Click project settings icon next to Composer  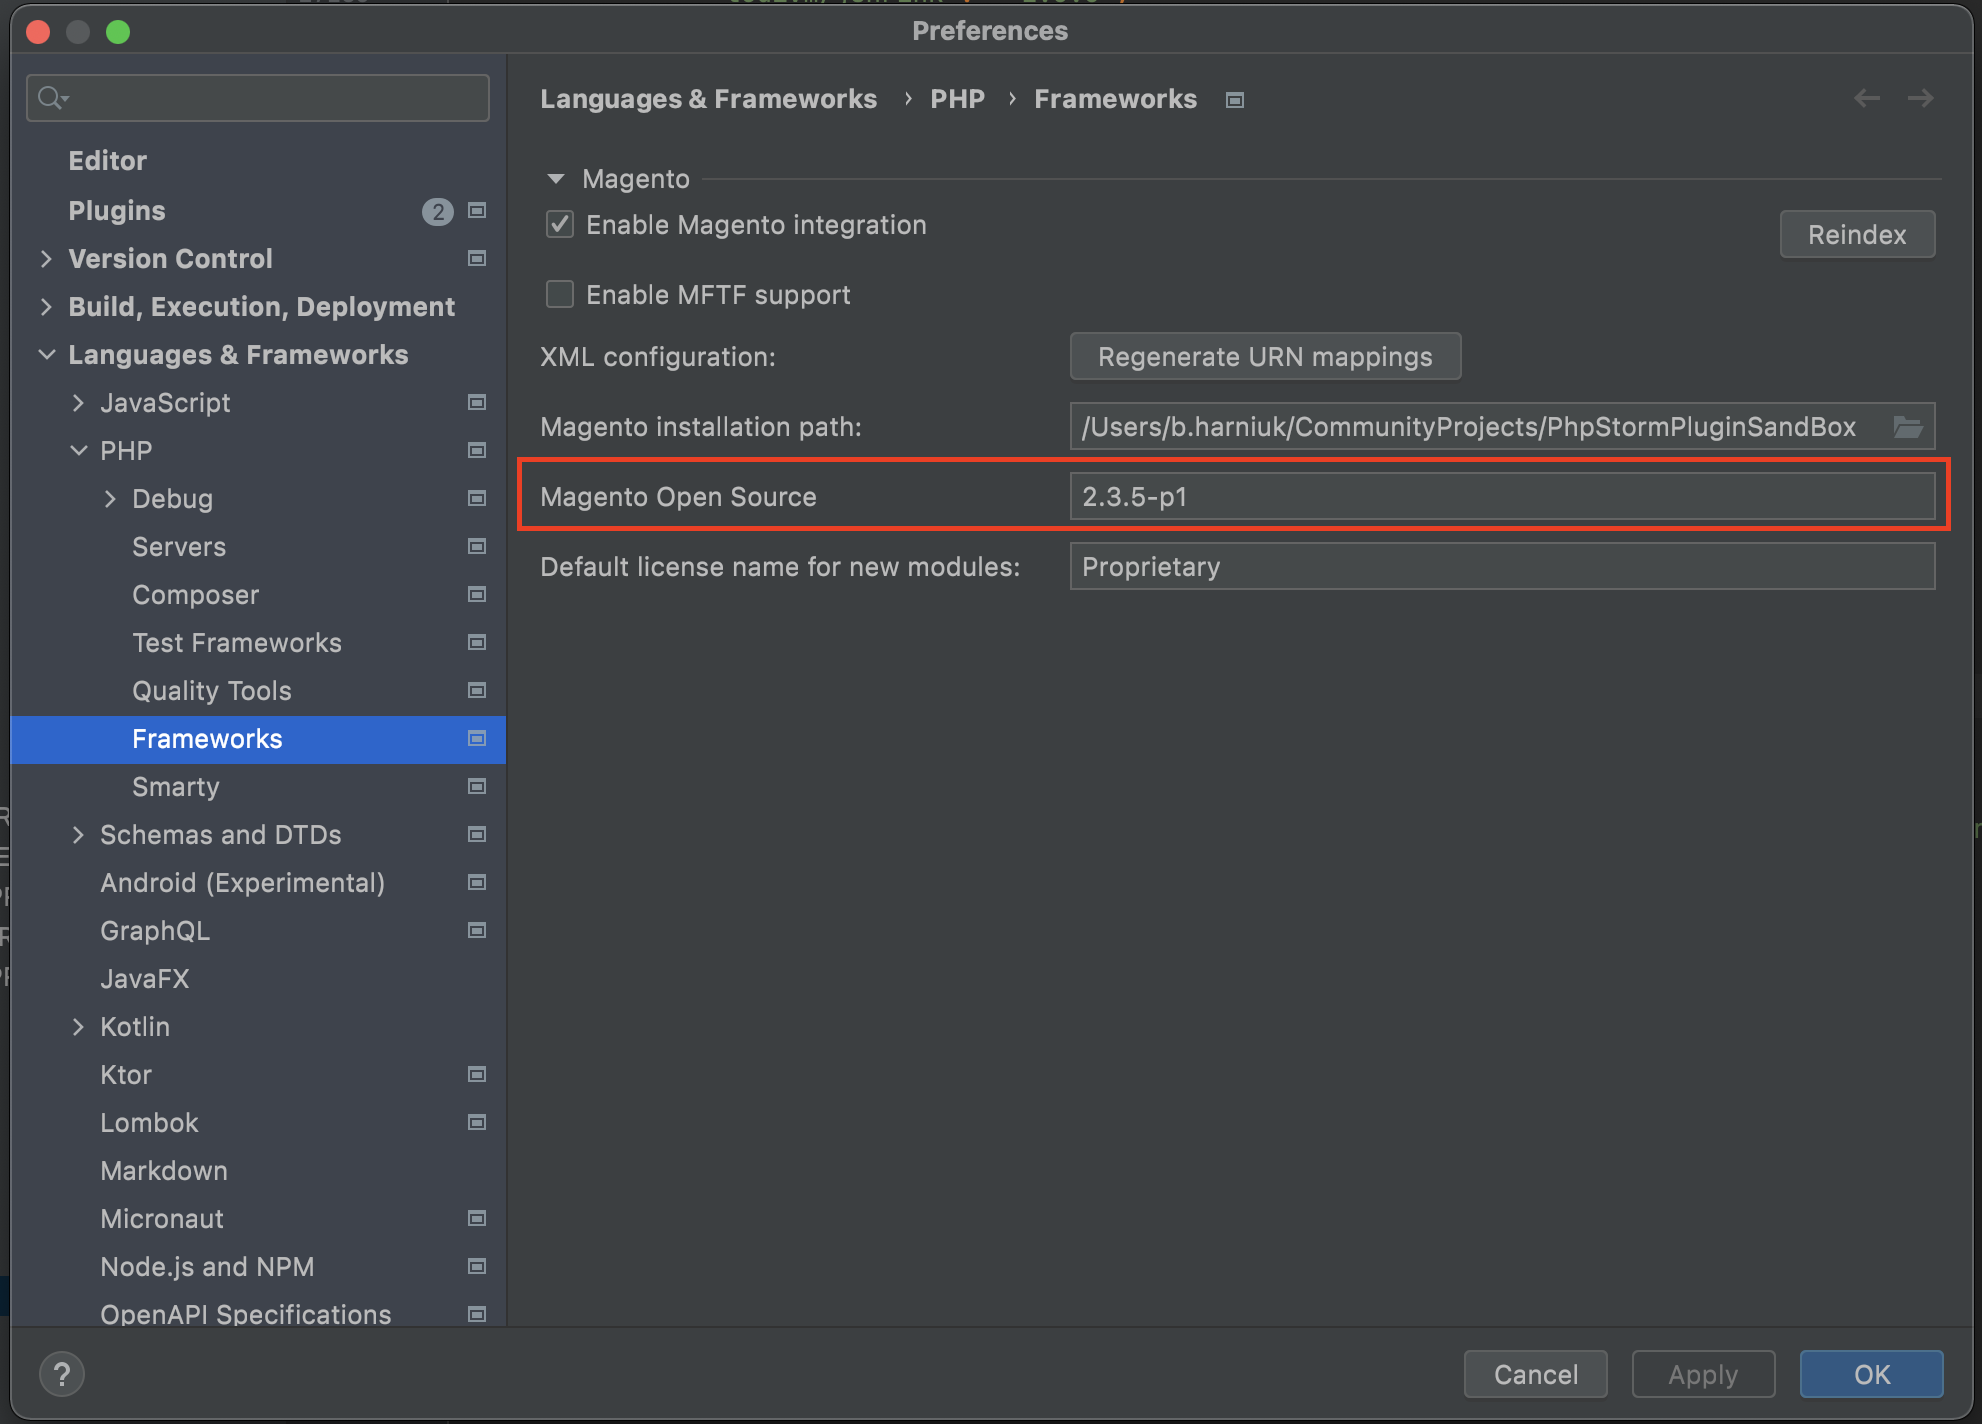click(x=477, y=594)
